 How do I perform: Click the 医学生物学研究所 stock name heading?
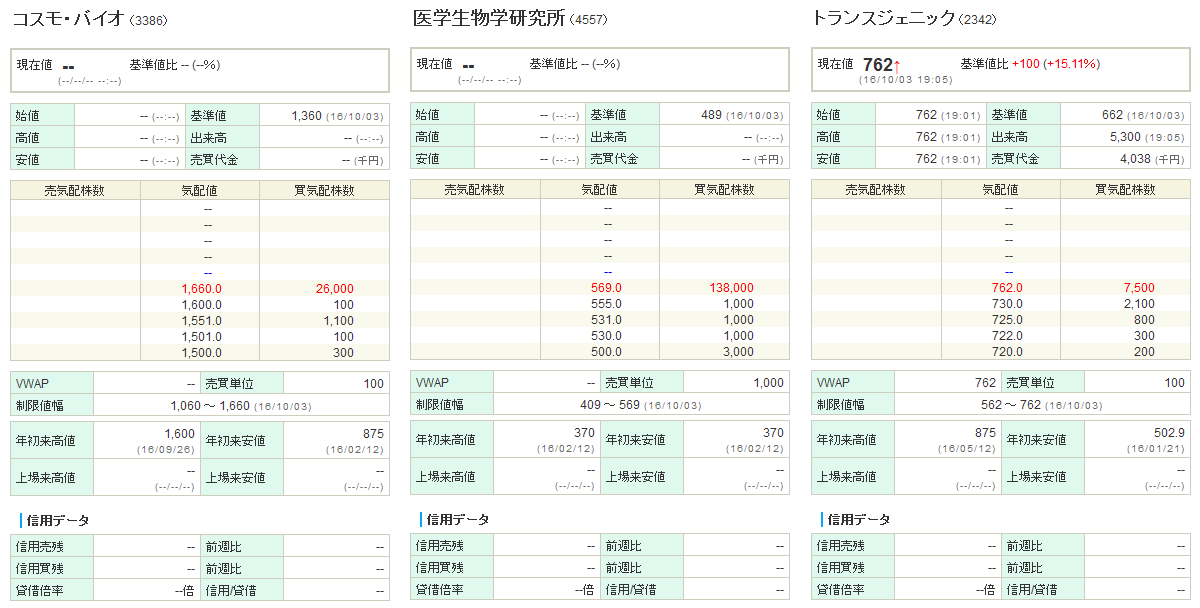point(488,18)
